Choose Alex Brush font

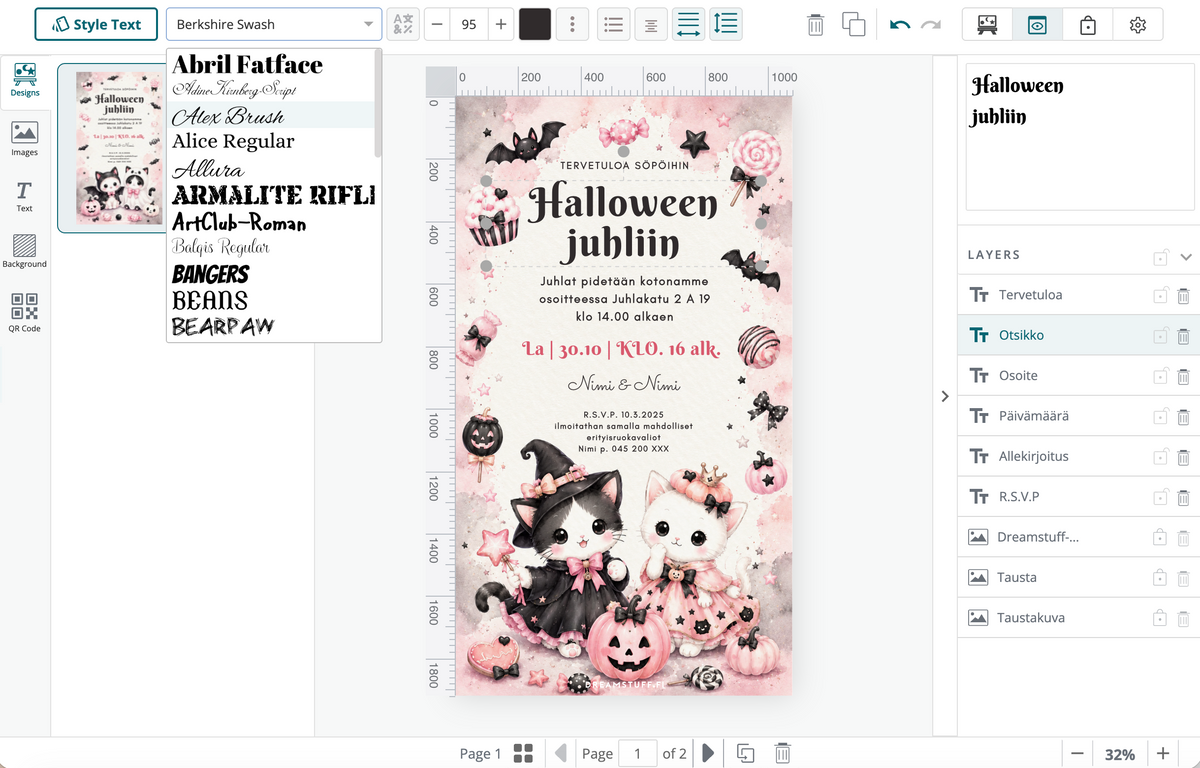[x=270, y=115]
